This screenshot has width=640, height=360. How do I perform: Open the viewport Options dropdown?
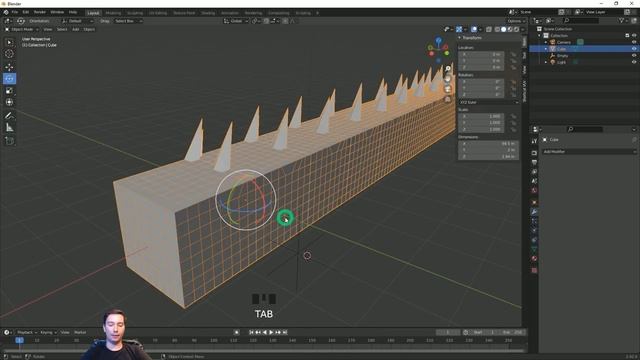click(x=516, y=21)
